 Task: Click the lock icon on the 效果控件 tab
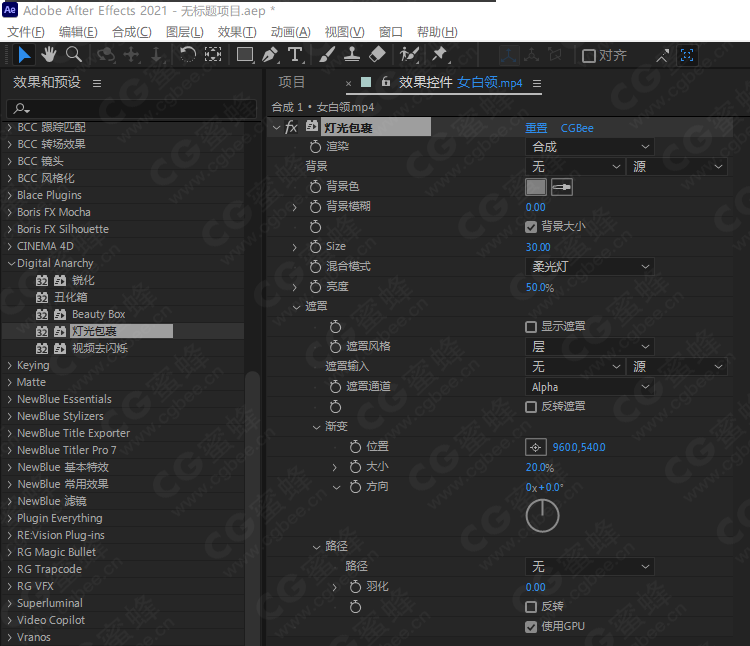pos(386,82)
